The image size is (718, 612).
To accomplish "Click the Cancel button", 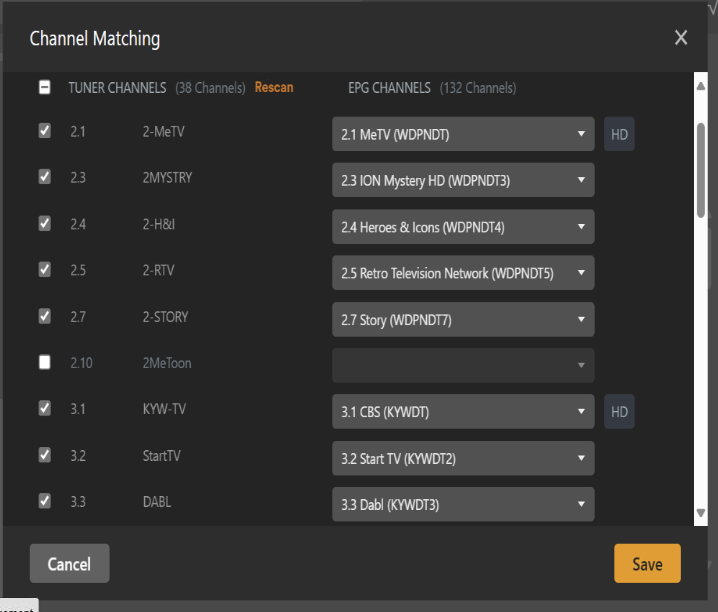I will (x=70, y=563).
